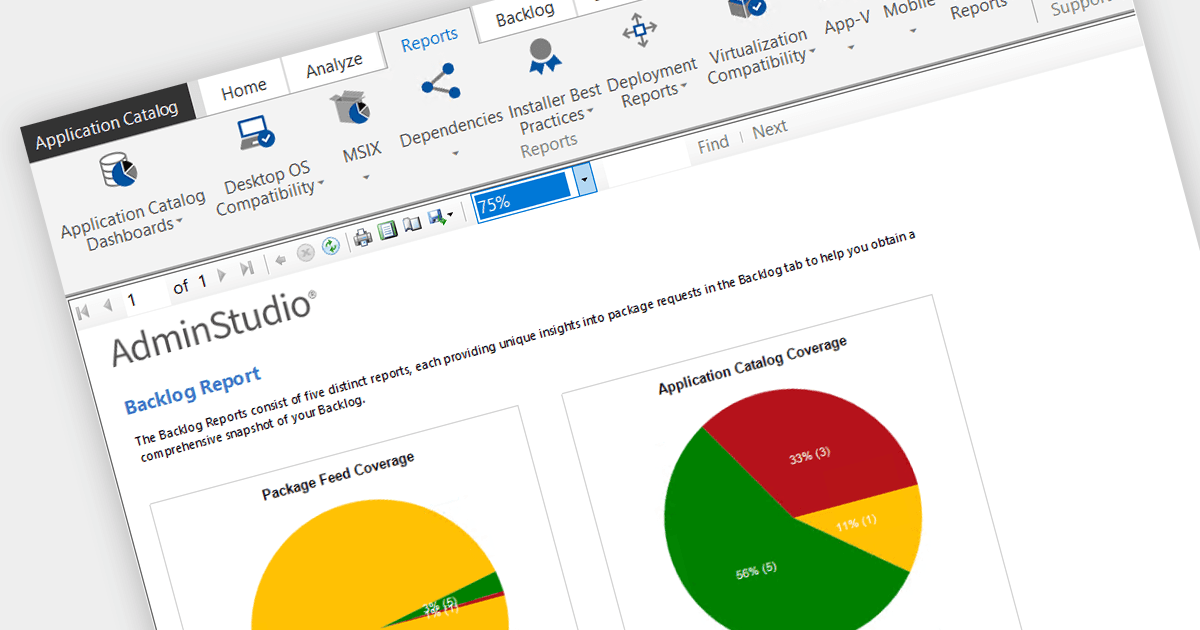The image size is (1200, 630).
Task: Click the current page number field
Action: click(x=146, y=295)
